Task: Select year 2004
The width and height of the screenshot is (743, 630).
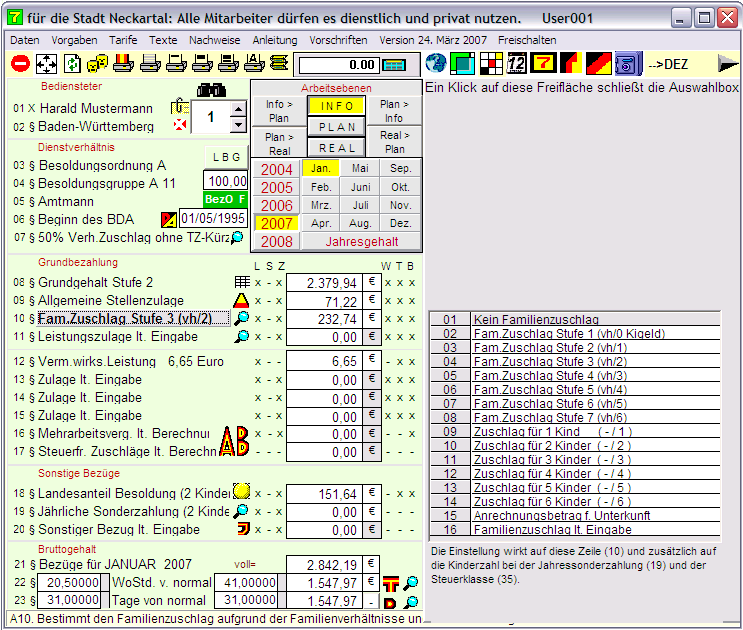Action: pos(277,170)
